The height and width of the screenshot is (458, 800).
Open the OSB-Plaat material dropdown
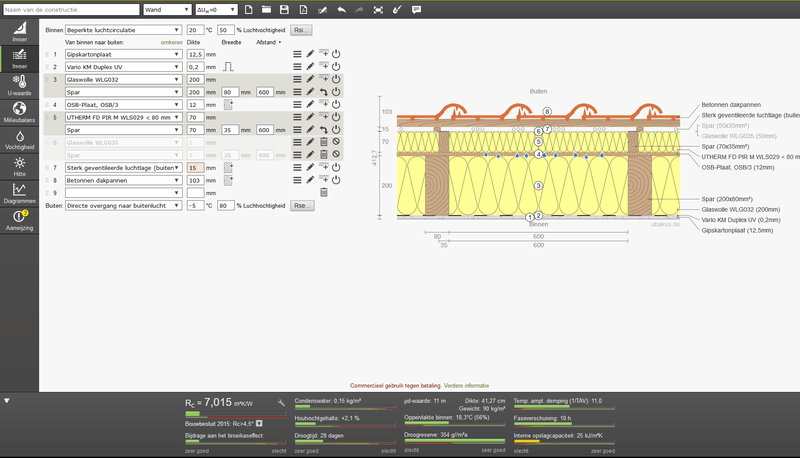point(123,104)
